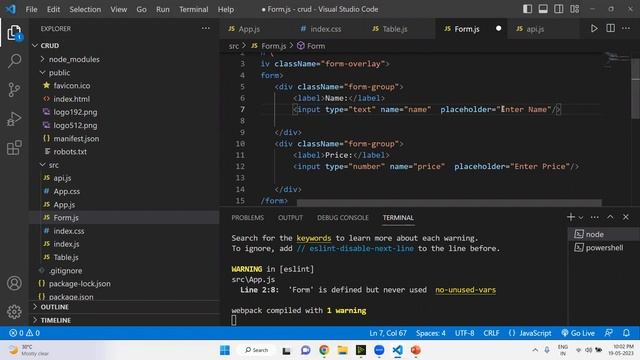Switch to the OUTPUT panel tab
Image resolution: width=640 pixels, height=360 pixels.
(x=290, y=218)
